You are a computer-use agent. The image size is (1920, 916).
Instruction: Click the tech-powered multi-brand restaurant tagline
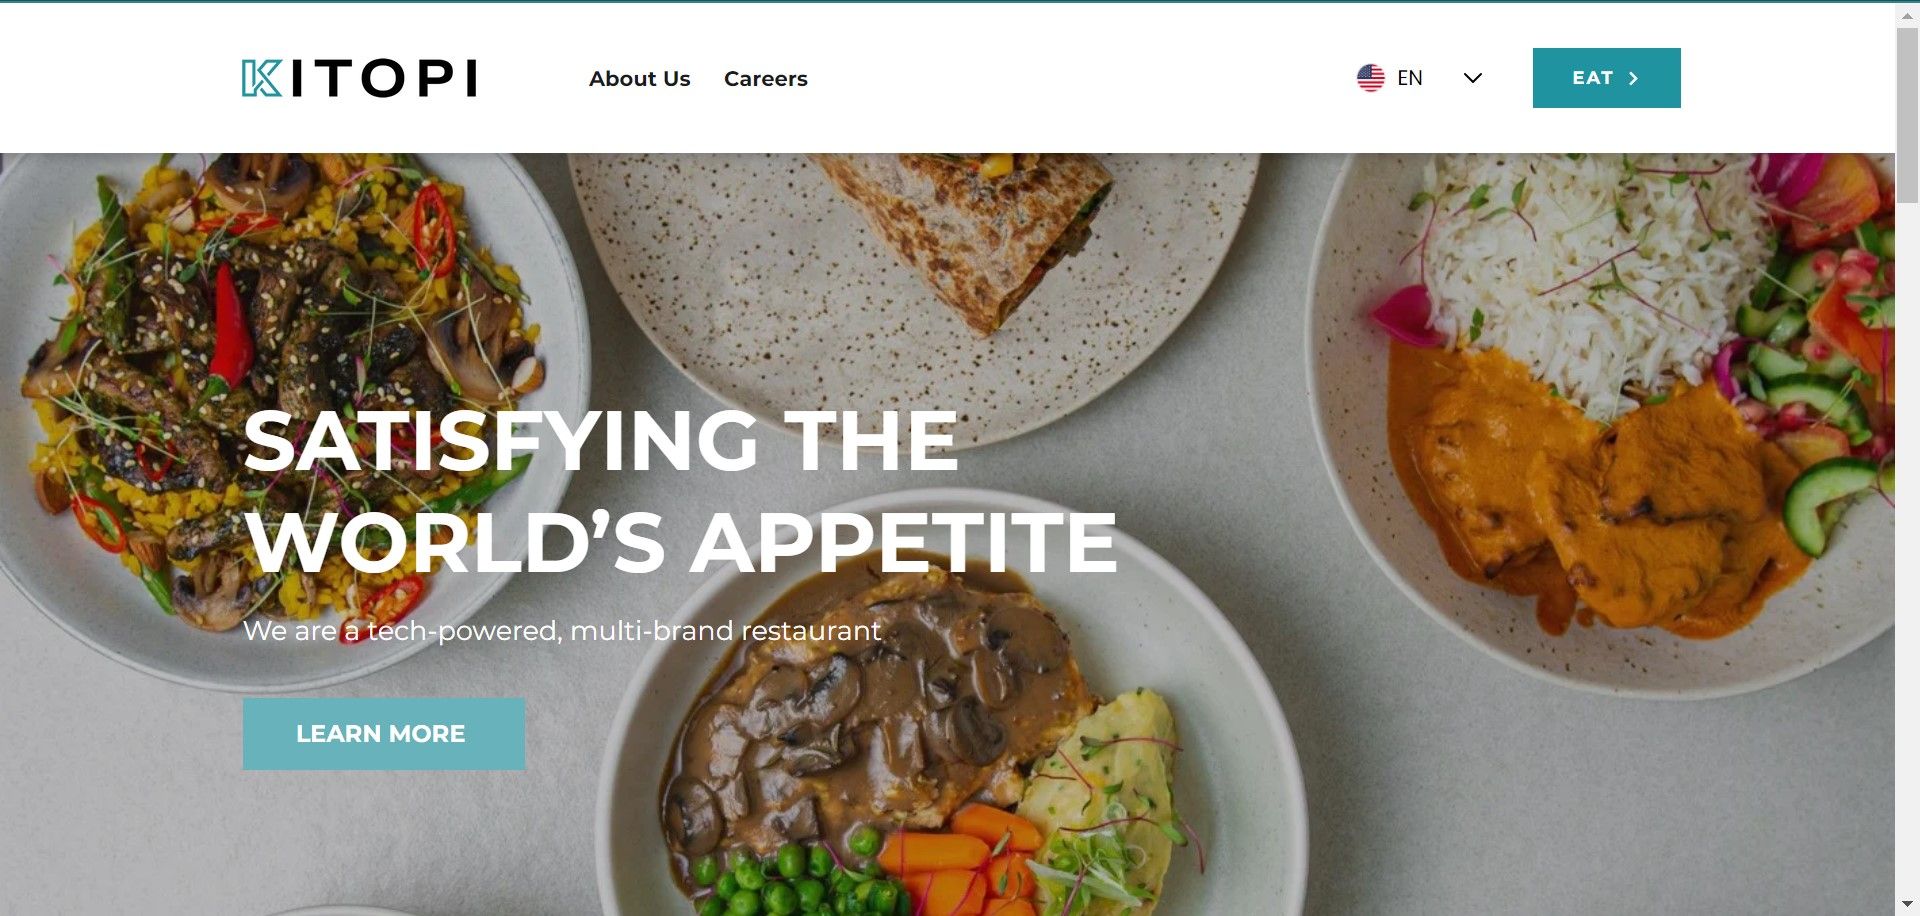coord(562,630)
